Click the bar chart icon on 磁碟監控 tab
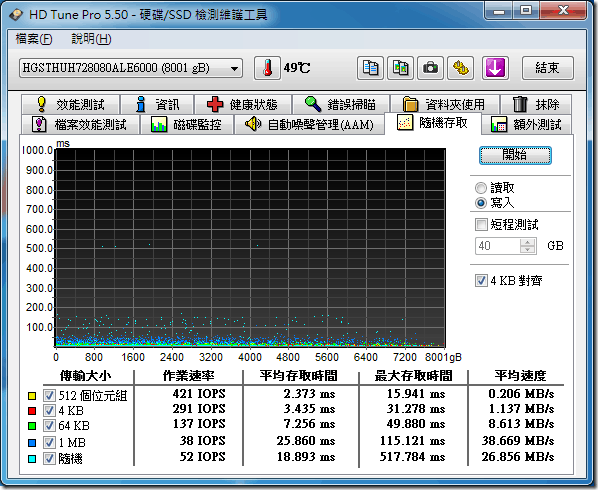 (x=159, y=124)
